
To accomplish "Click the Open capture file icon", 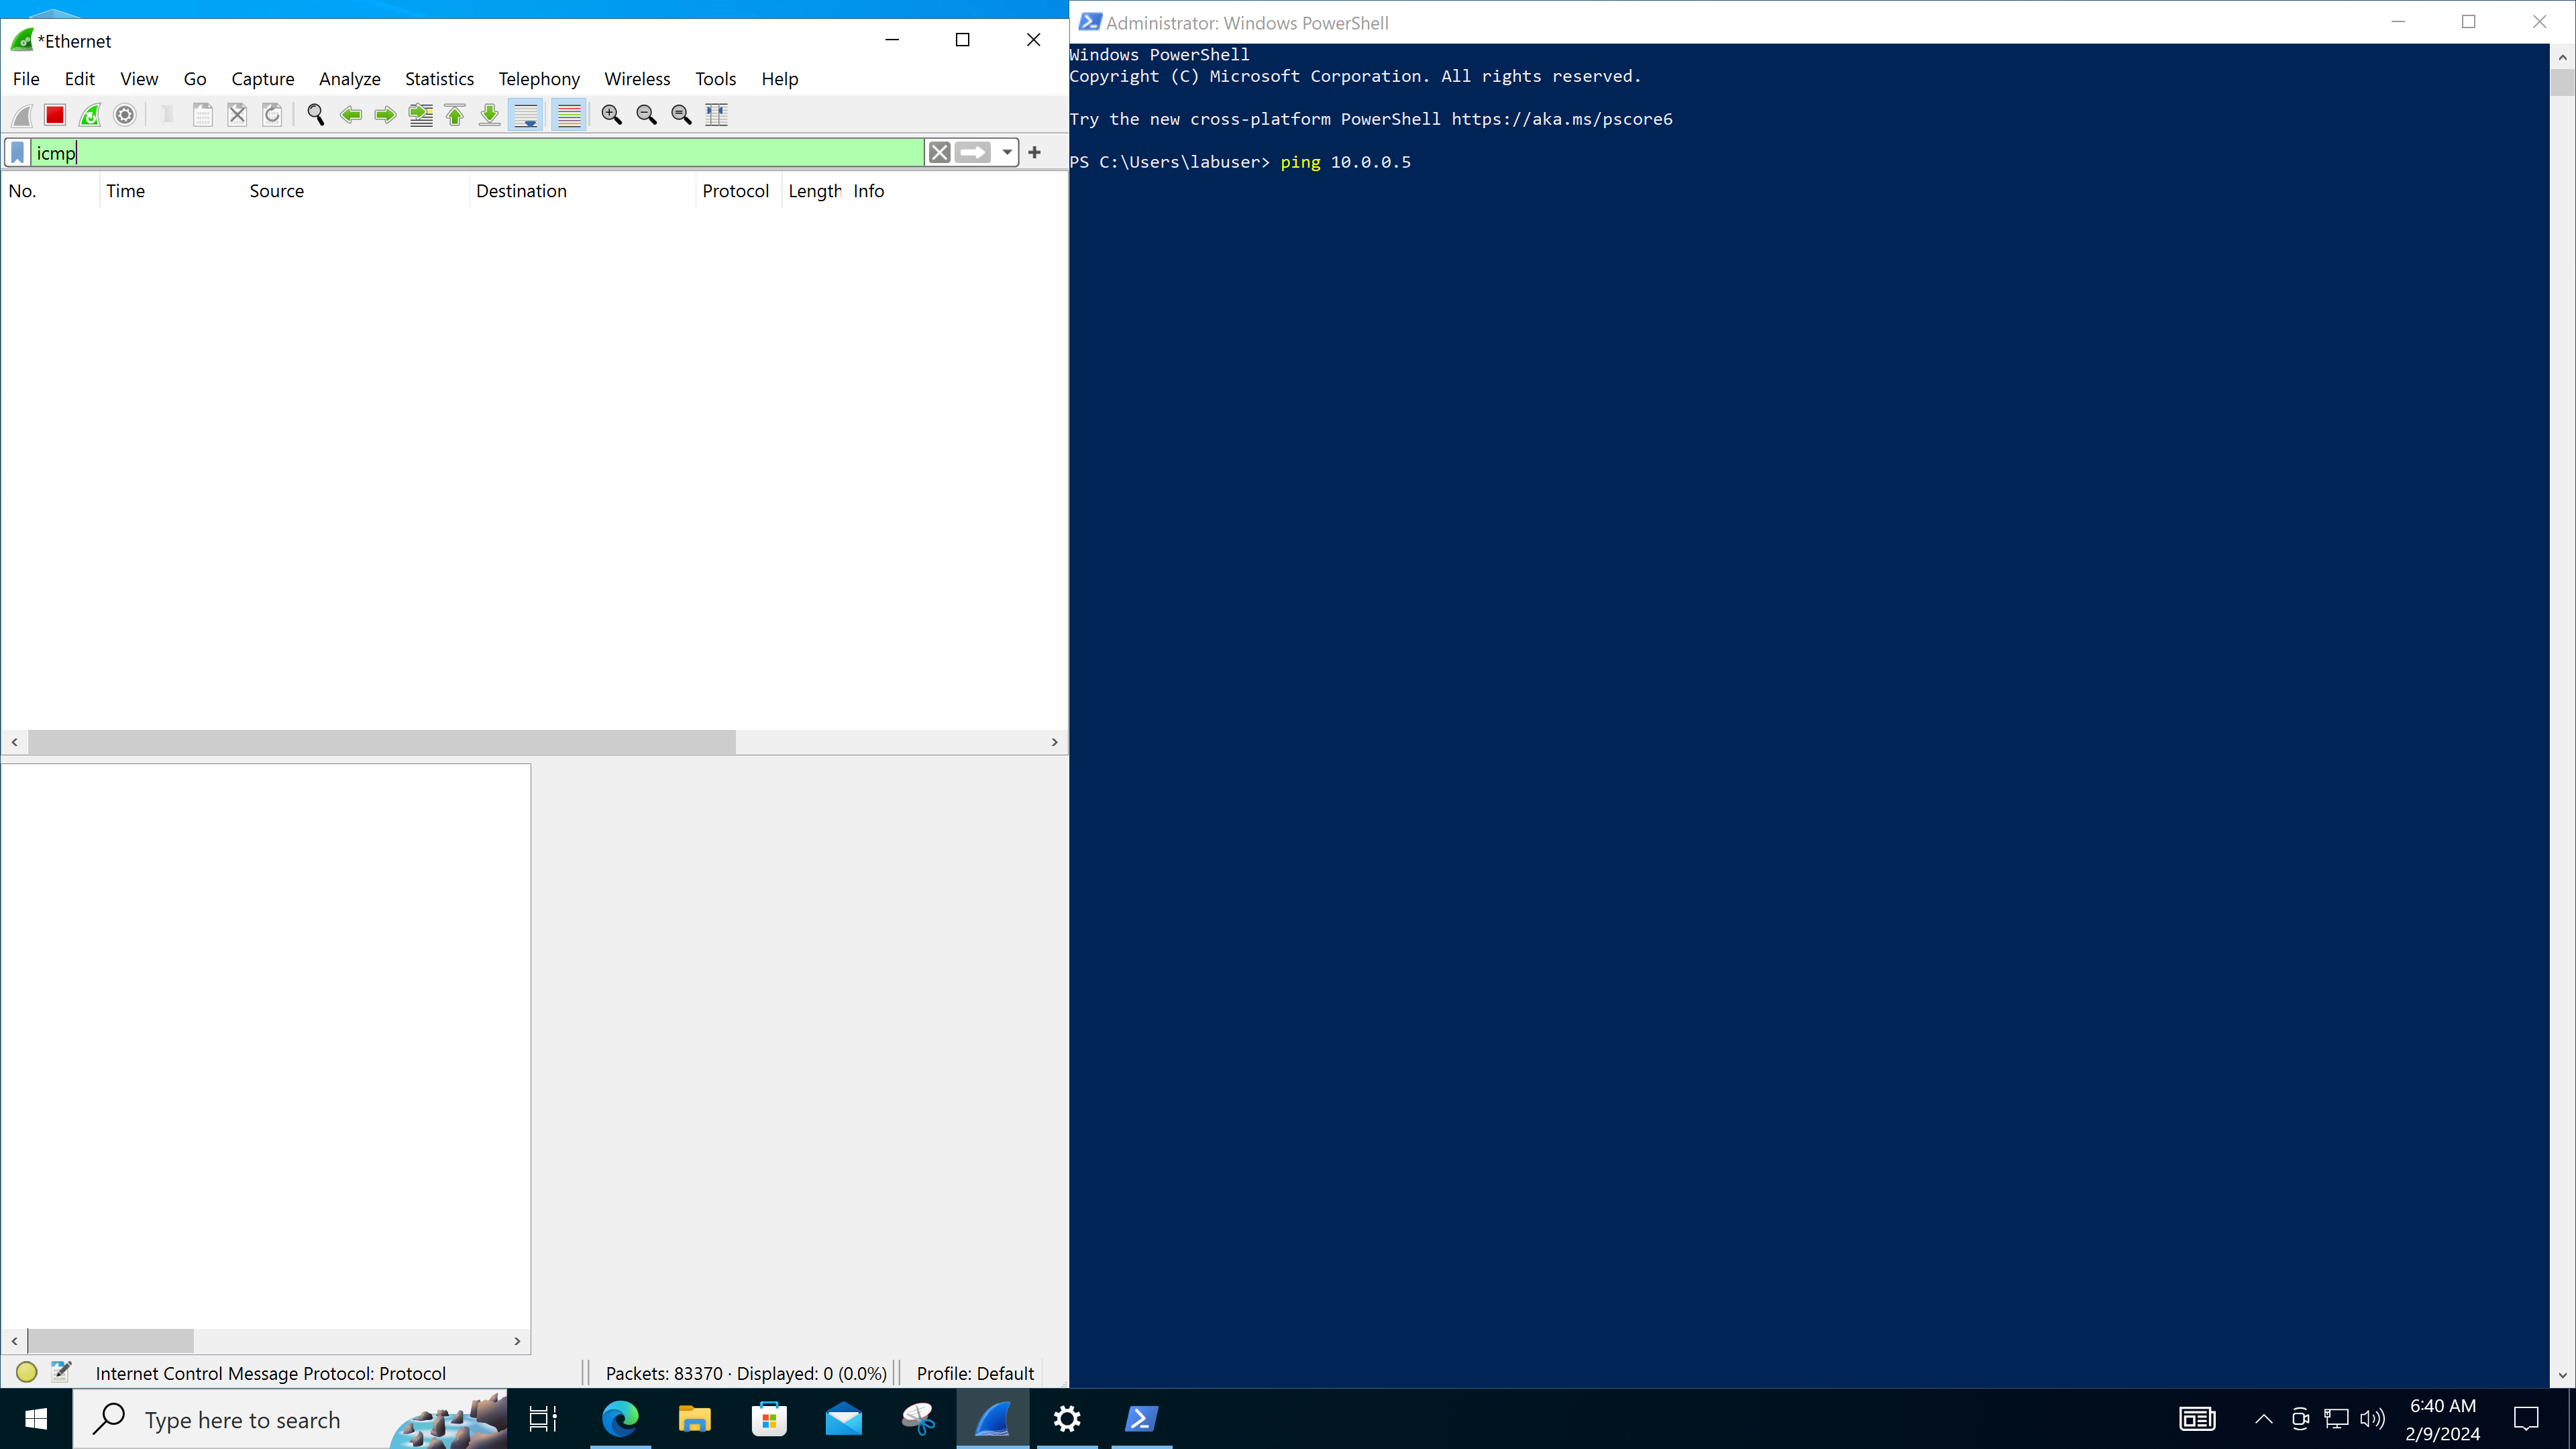I will pyautogui.click(x=167, y=115).
